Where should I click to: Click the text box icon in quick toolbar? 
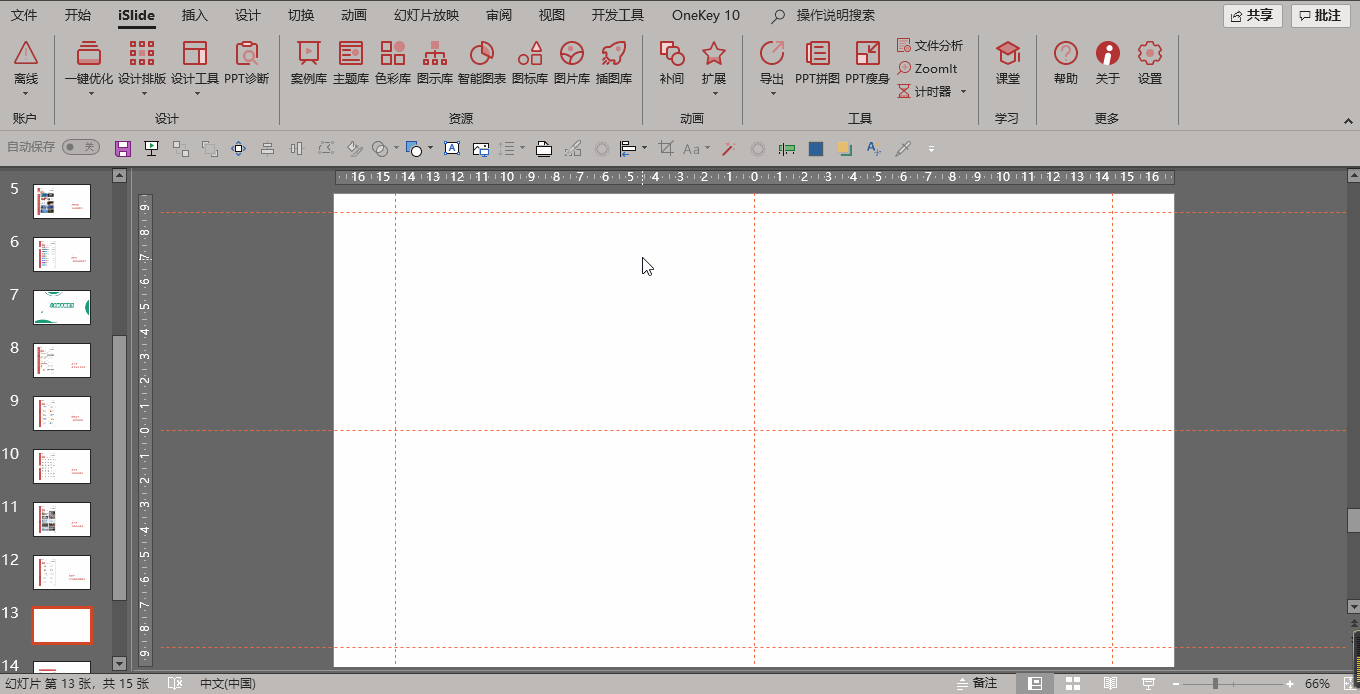pos(452,148)
